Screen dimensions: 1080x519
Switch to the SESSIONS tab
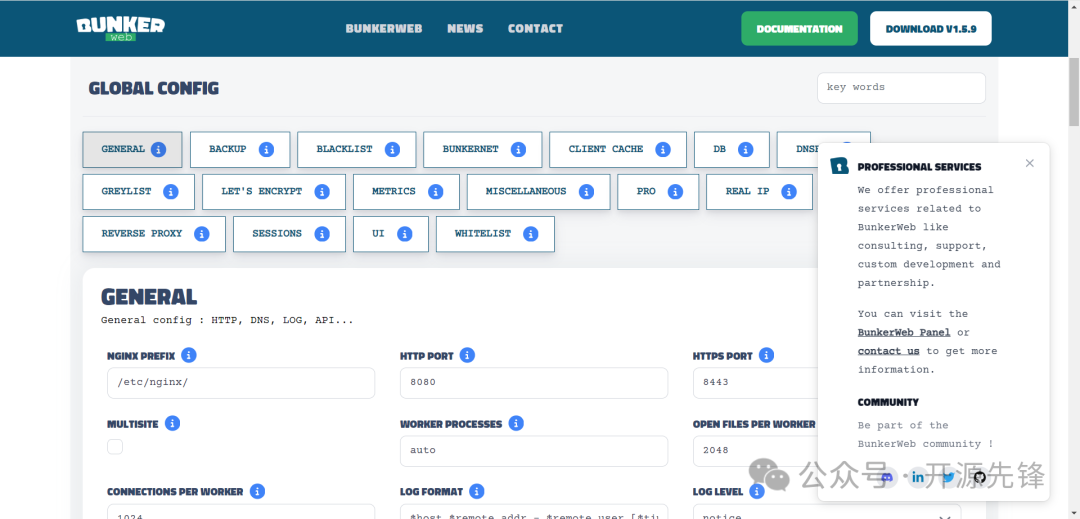289,234
